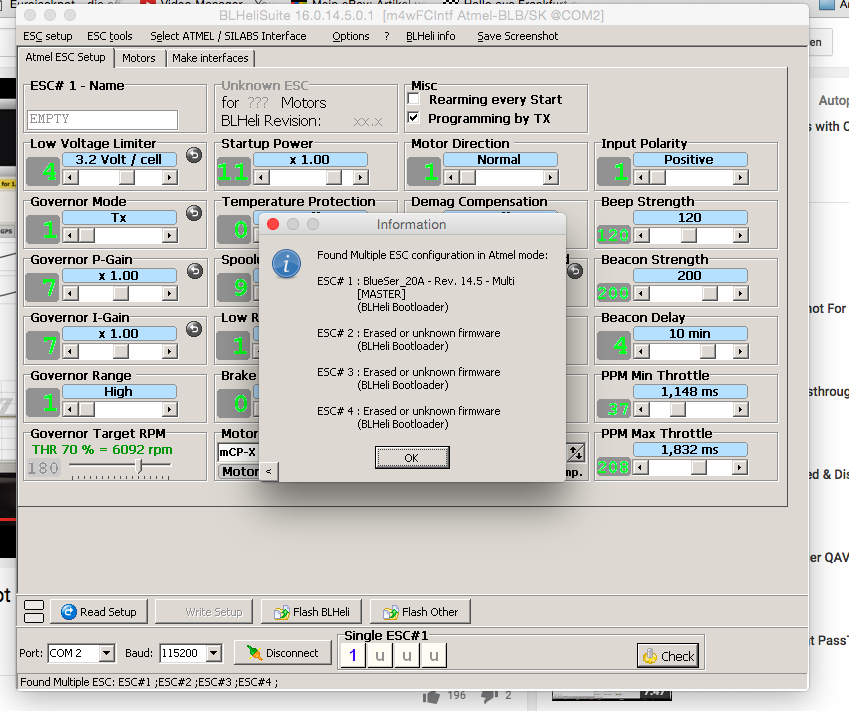Decrease Startup Power with left arrow

262,177
